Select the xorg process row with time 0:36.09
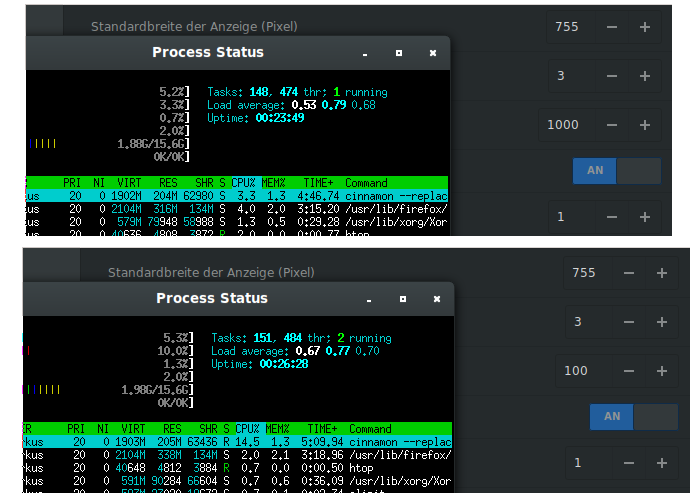Screen dimensions: 700x500 pos(238,481)
